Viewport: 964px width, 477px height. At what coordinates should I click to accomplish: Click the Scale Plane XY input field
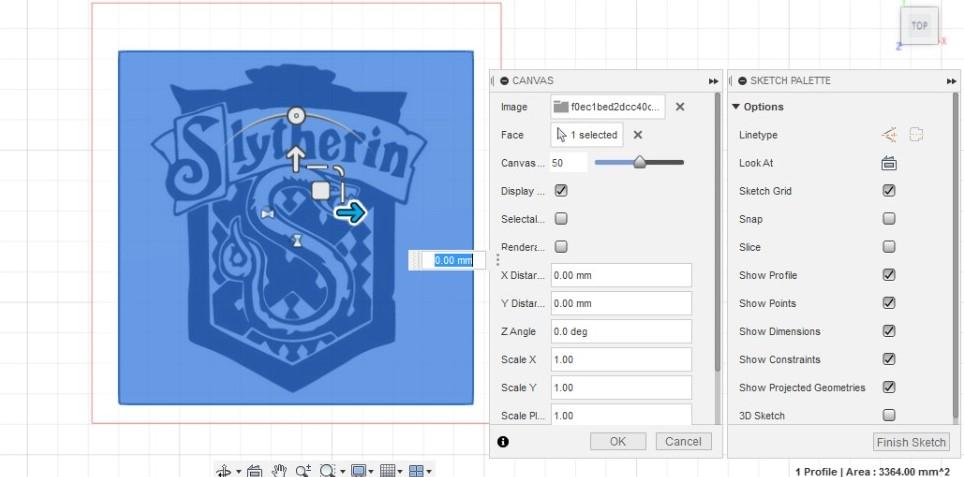621,415
